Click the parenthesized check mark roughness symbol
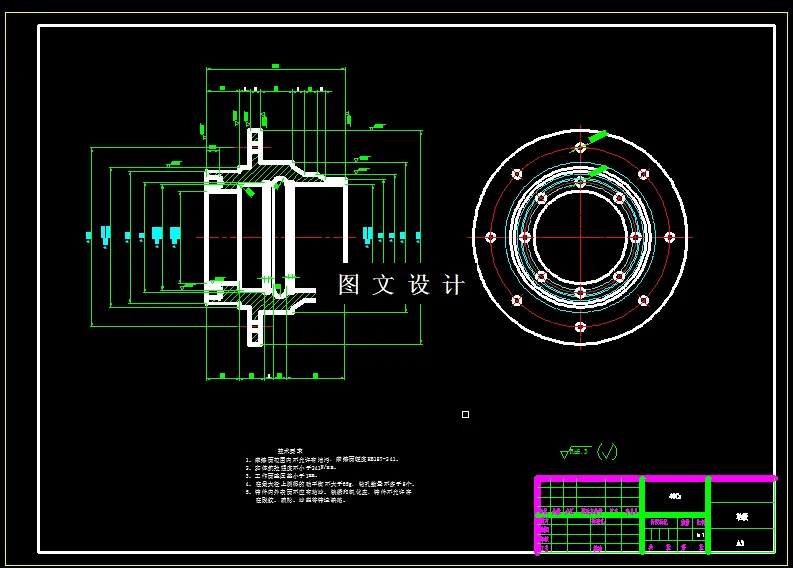This screenshot has height=568, width=793. (607, 451)
